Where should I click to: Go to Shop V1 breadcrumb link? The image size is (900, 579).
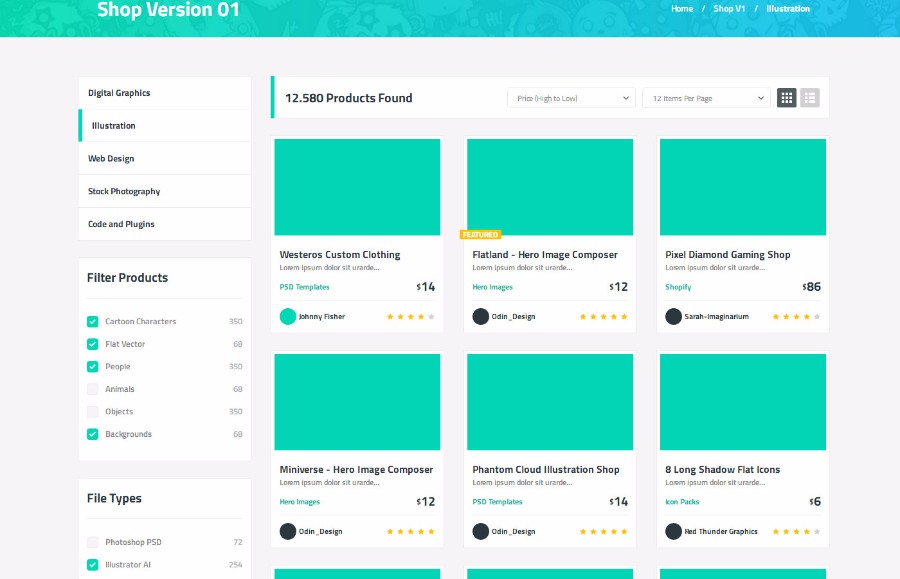coord(729,9)
